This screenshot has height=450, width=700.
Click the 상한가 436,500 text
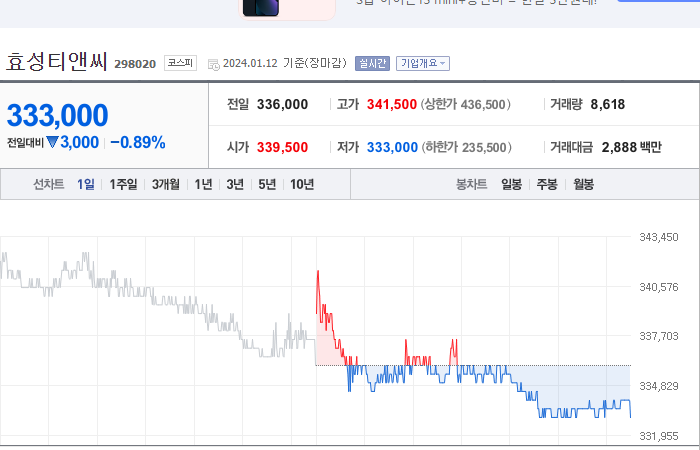[466, 104]
